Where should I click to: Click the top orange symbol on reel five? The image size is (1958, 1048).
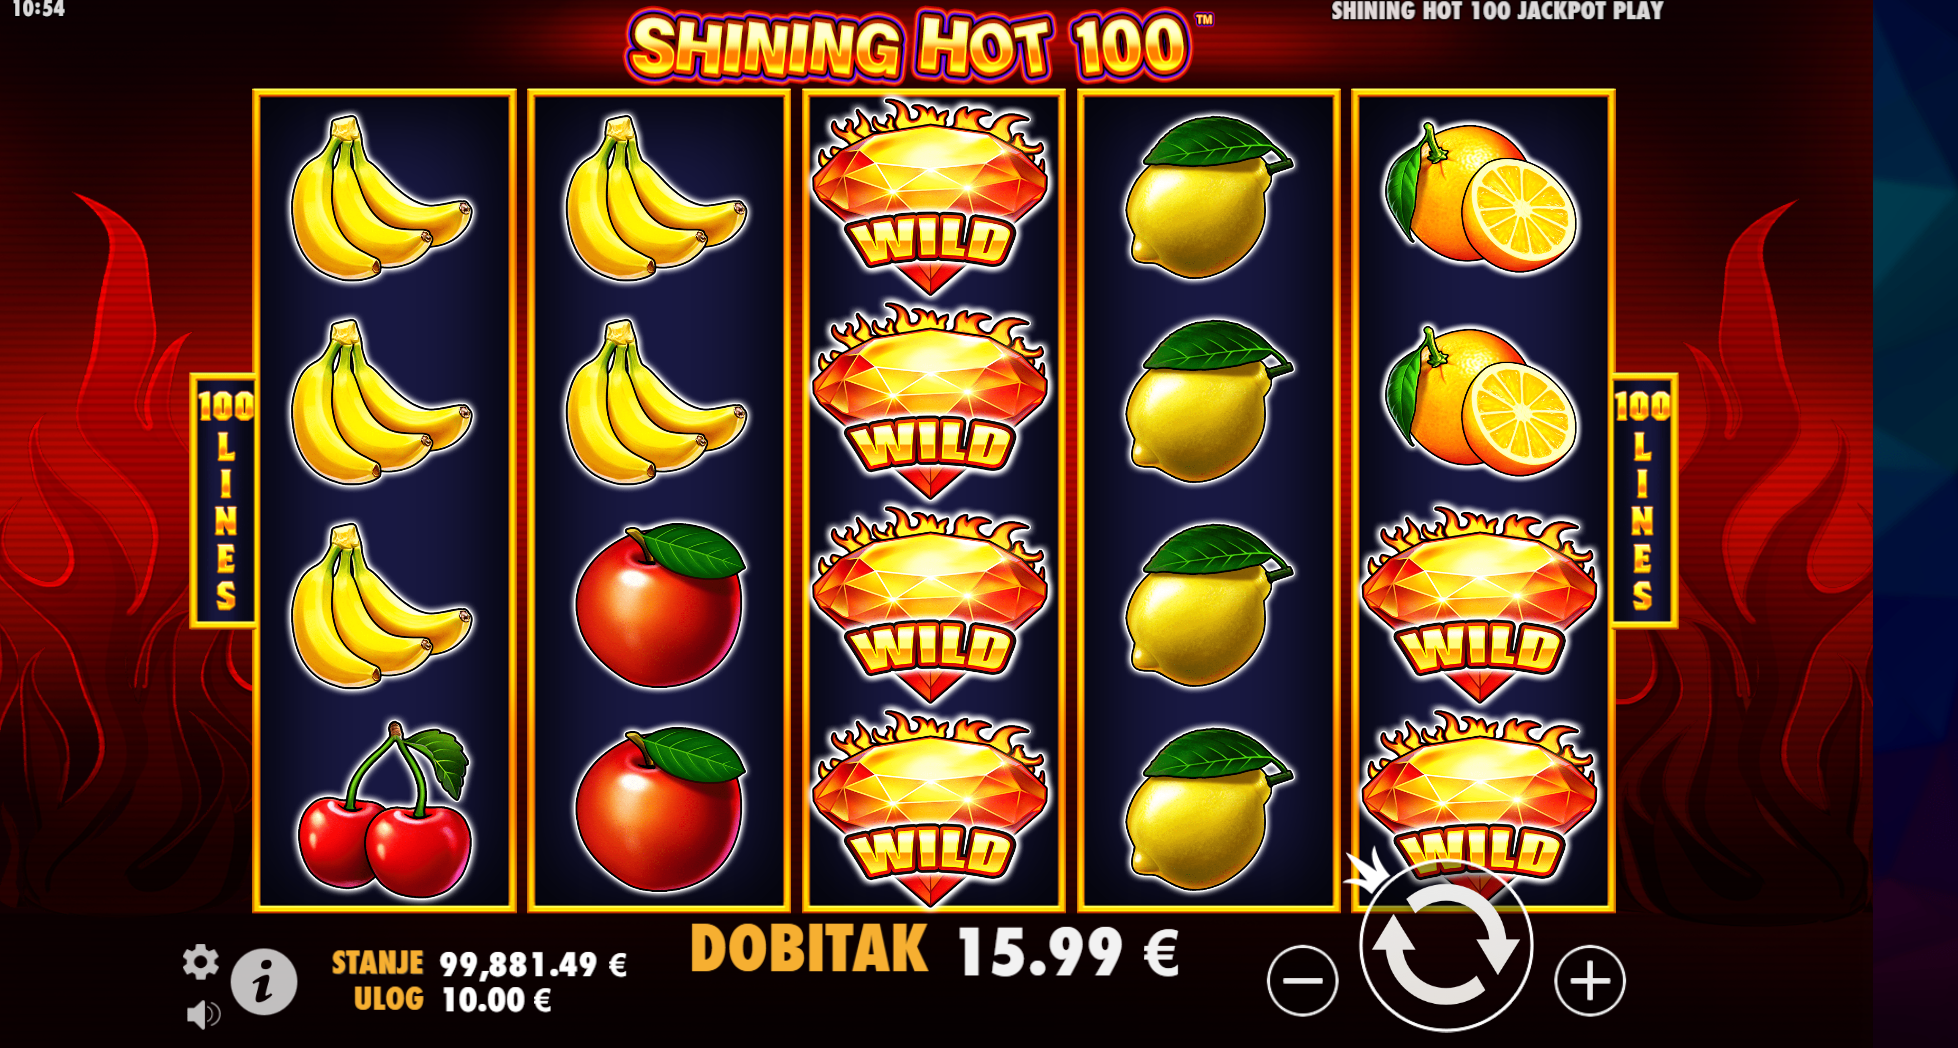(1480, 197)
